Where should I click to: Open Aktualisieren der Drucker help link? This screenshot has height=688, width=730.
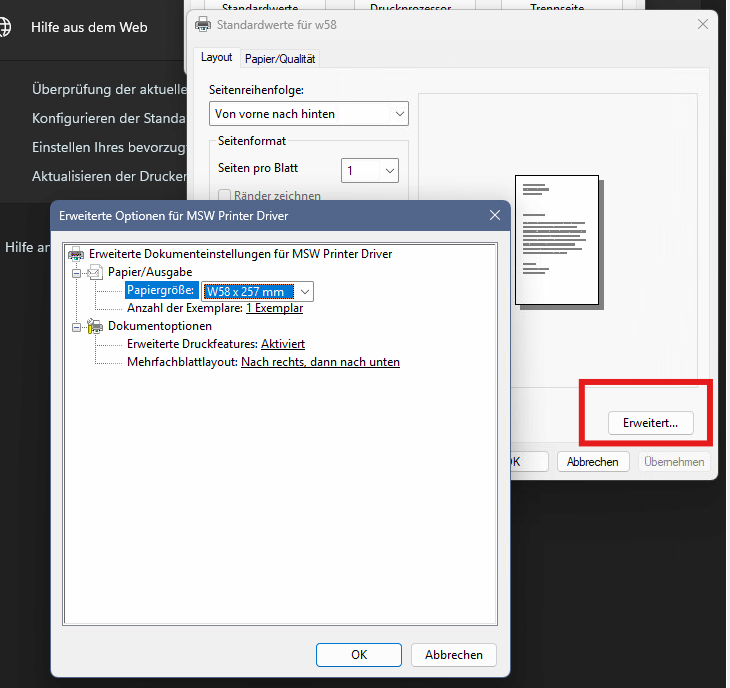[109, 176]
